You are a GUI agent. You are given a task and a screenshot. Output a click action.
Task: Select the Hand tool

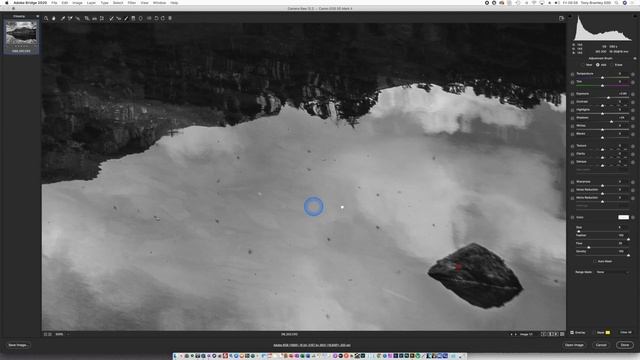click(x=53, y=18)
